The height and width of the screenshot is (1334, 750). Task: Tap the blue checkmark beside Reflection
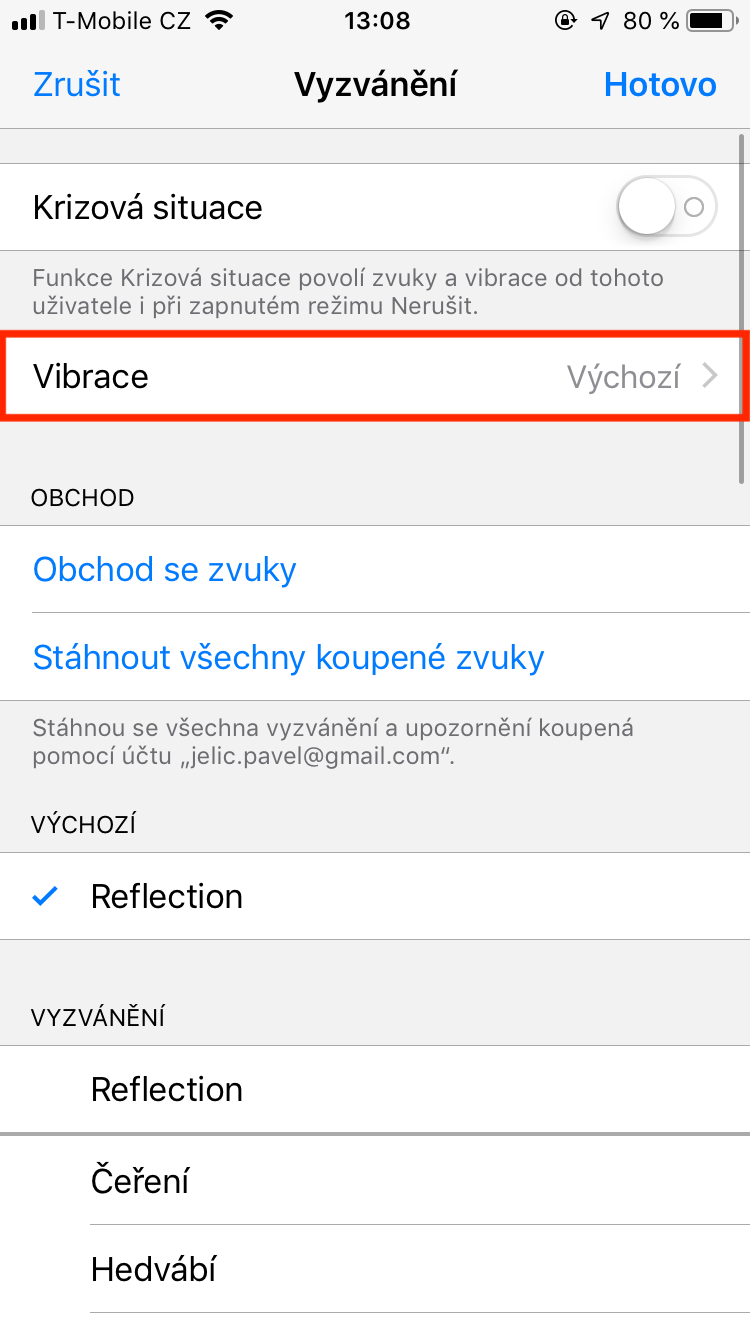point(45,896)
